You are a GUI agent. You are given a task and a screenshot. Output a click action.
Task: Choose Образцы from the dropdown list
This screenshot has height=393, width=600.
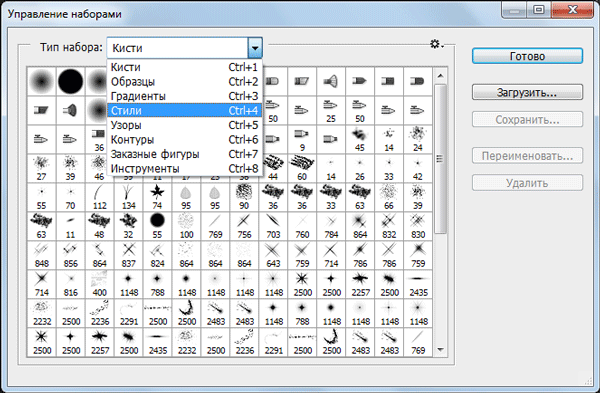pos(184,82)
